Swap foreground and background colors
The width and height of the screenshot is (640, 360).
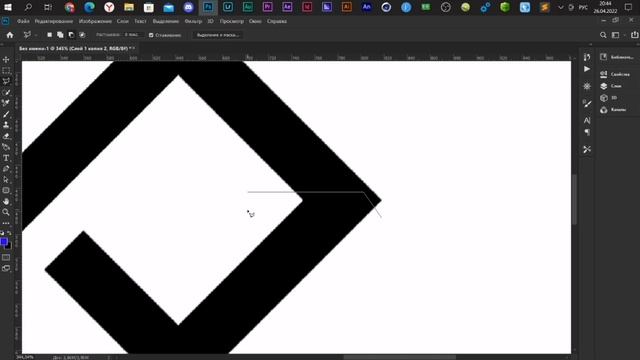coord(9,233)
